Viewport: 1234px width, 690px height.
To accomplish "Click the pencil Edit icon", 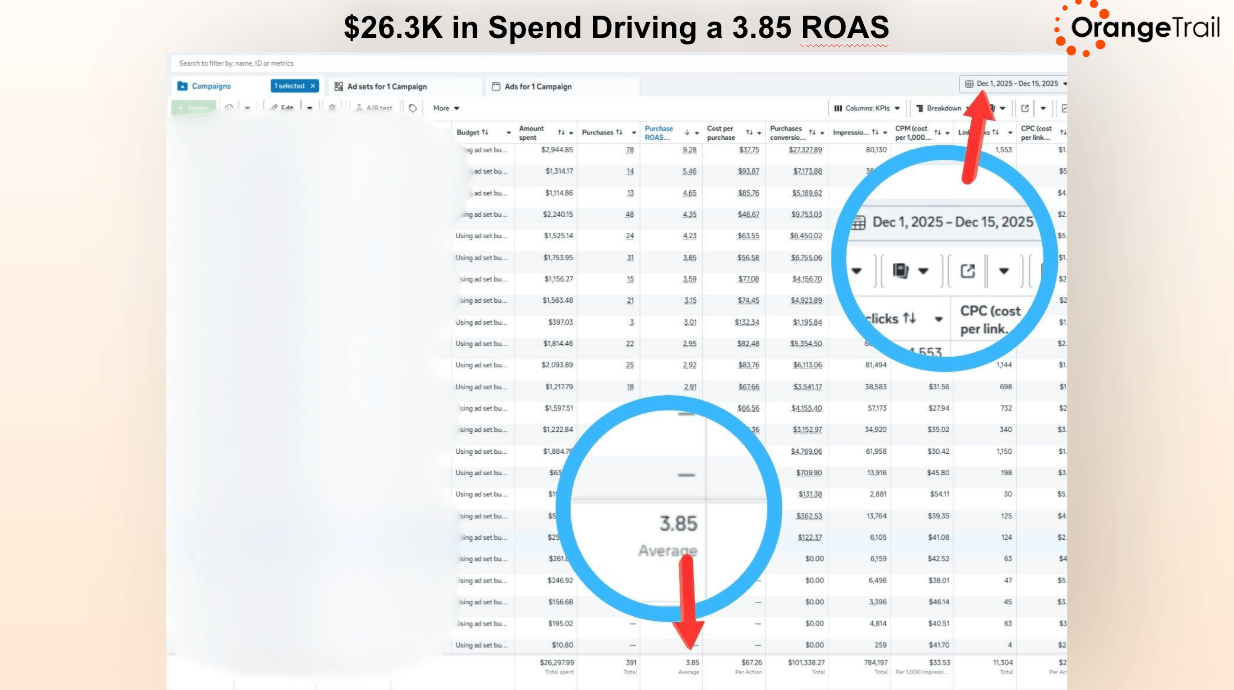I will 274,108.
